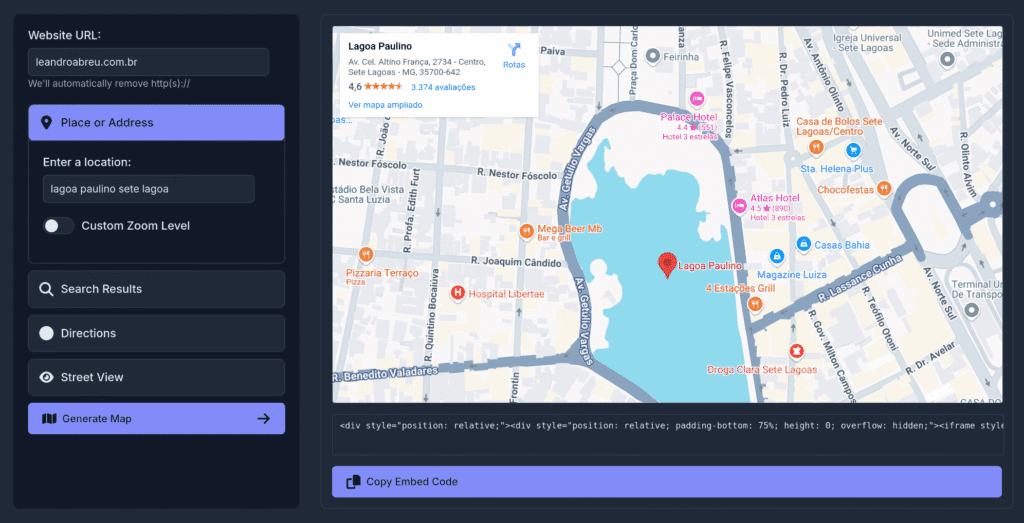The width and height of the screenshot is (1024, 523).
Task: Click the Palace Hotel pink marker
Action: 697,100
